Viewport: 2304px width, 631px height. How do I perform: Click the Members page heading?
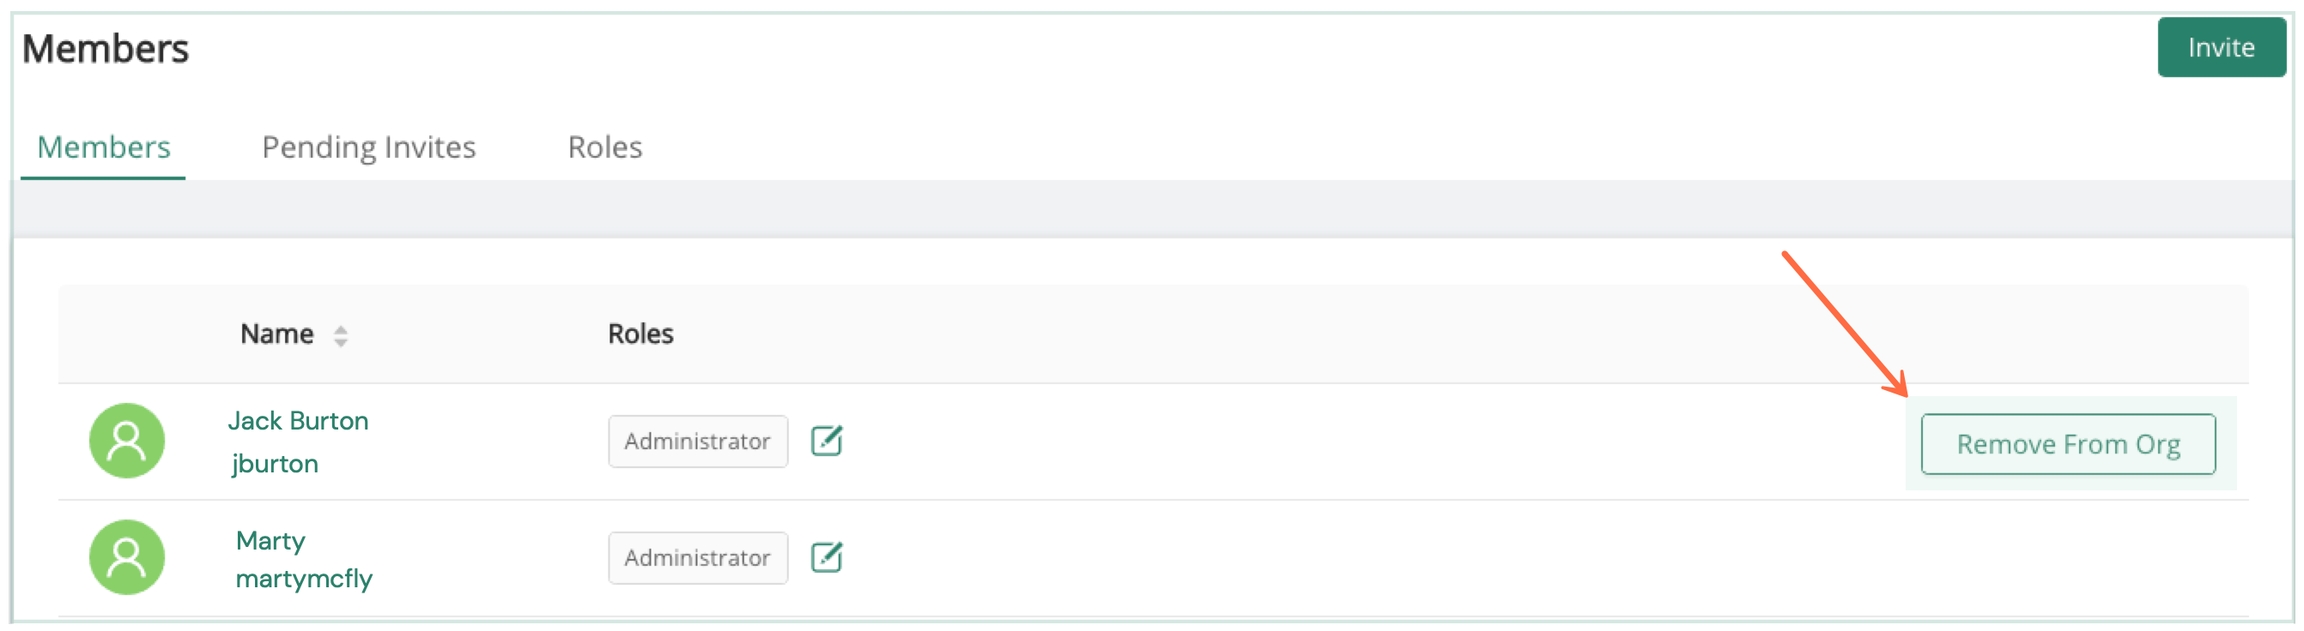(106, 49)
